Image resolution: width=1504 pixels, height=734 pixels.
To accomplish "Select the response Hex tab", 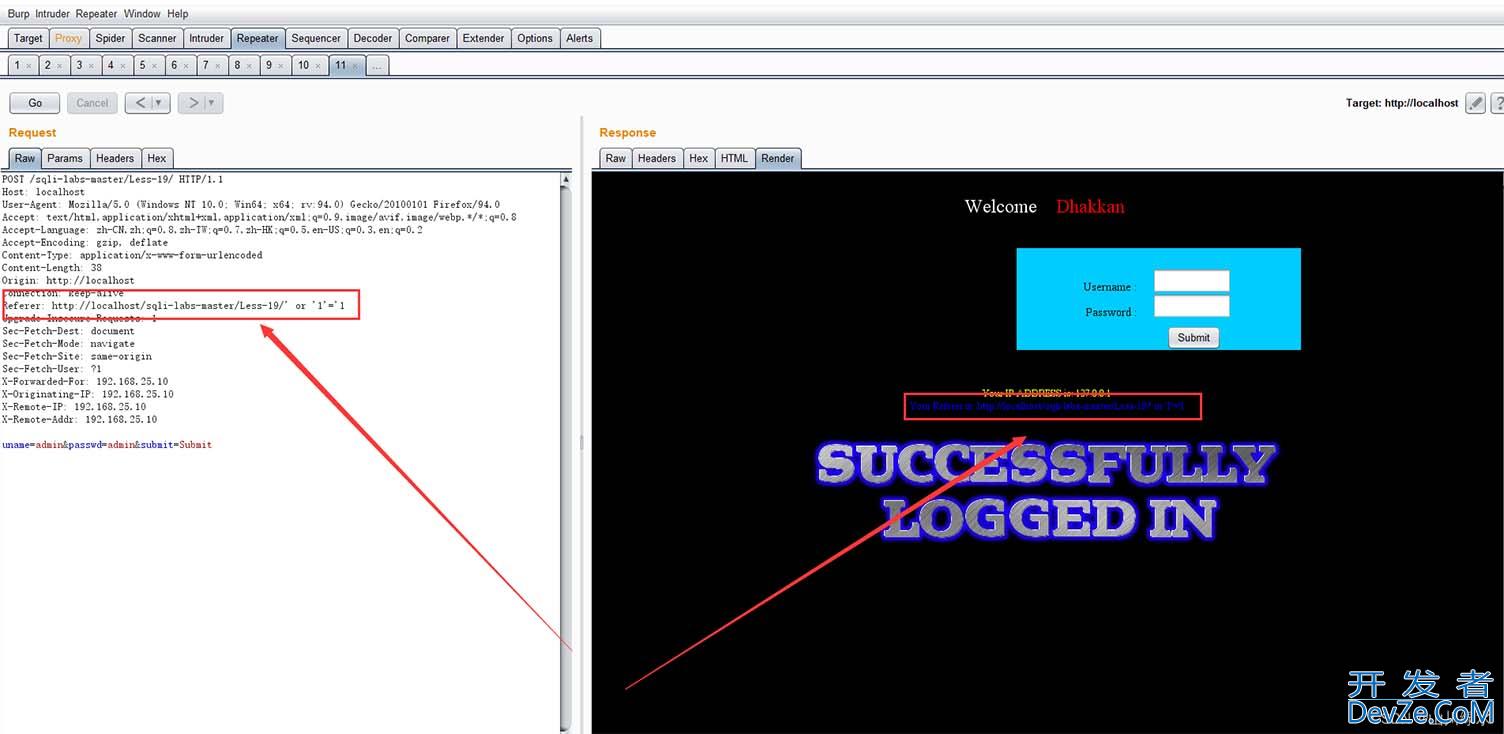I will click(x=699, y=158).
